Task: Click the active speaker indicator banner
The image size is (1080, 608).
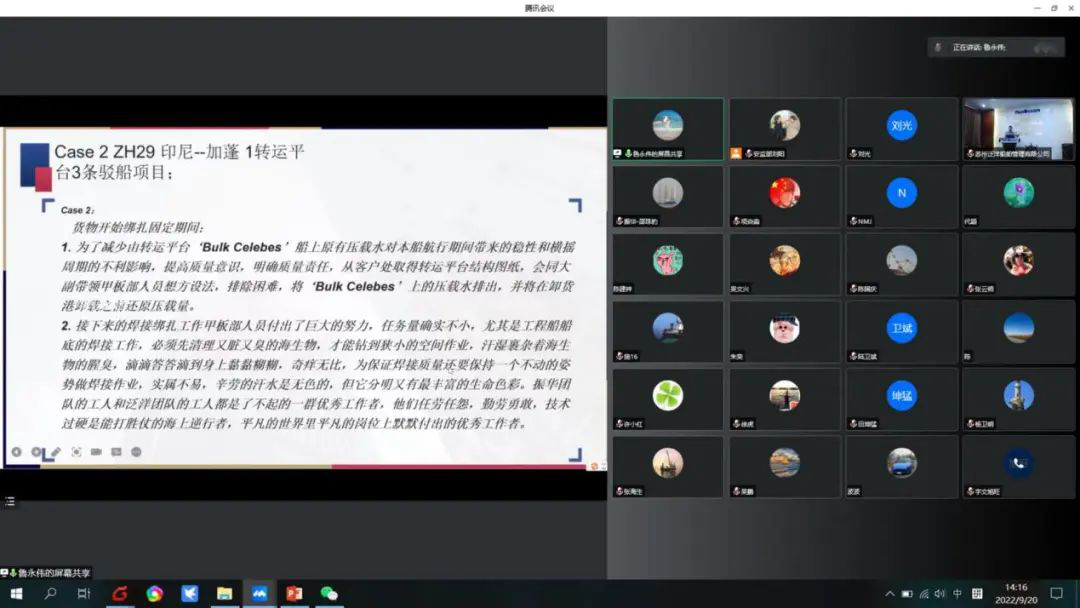Action: [x=993, y=47]
